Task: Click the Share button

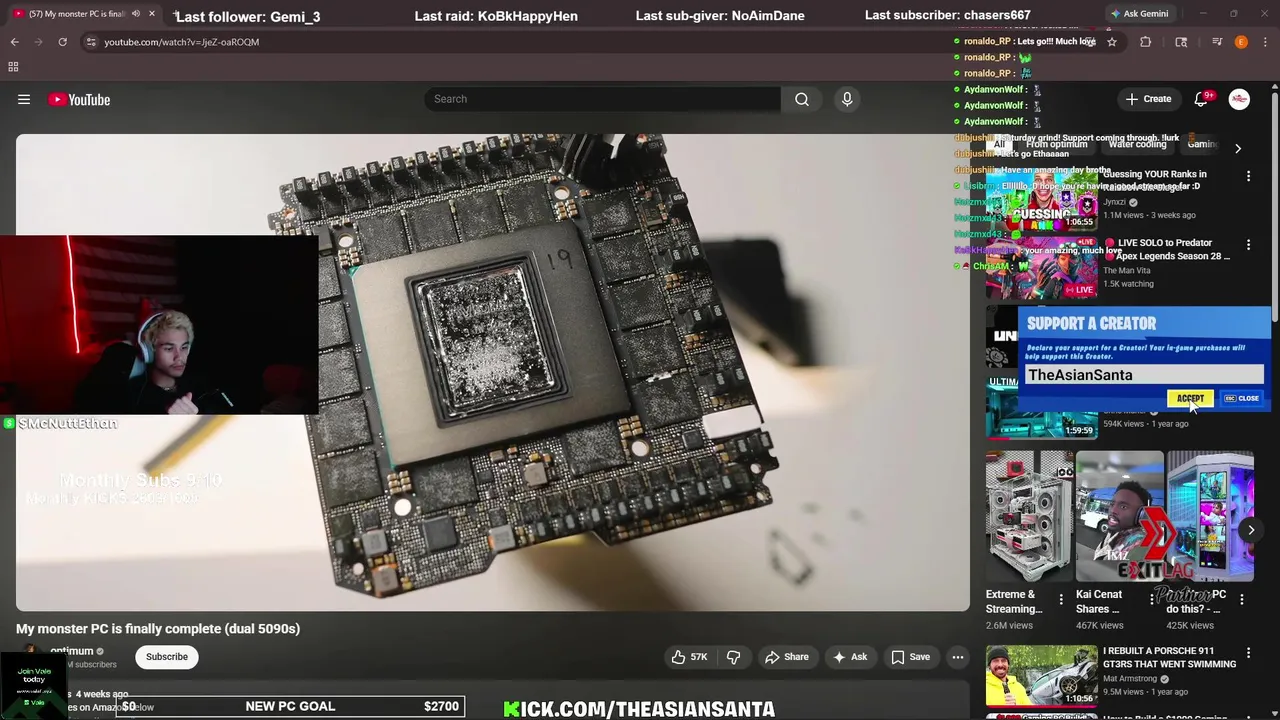Action: click(x=786, y=657)
